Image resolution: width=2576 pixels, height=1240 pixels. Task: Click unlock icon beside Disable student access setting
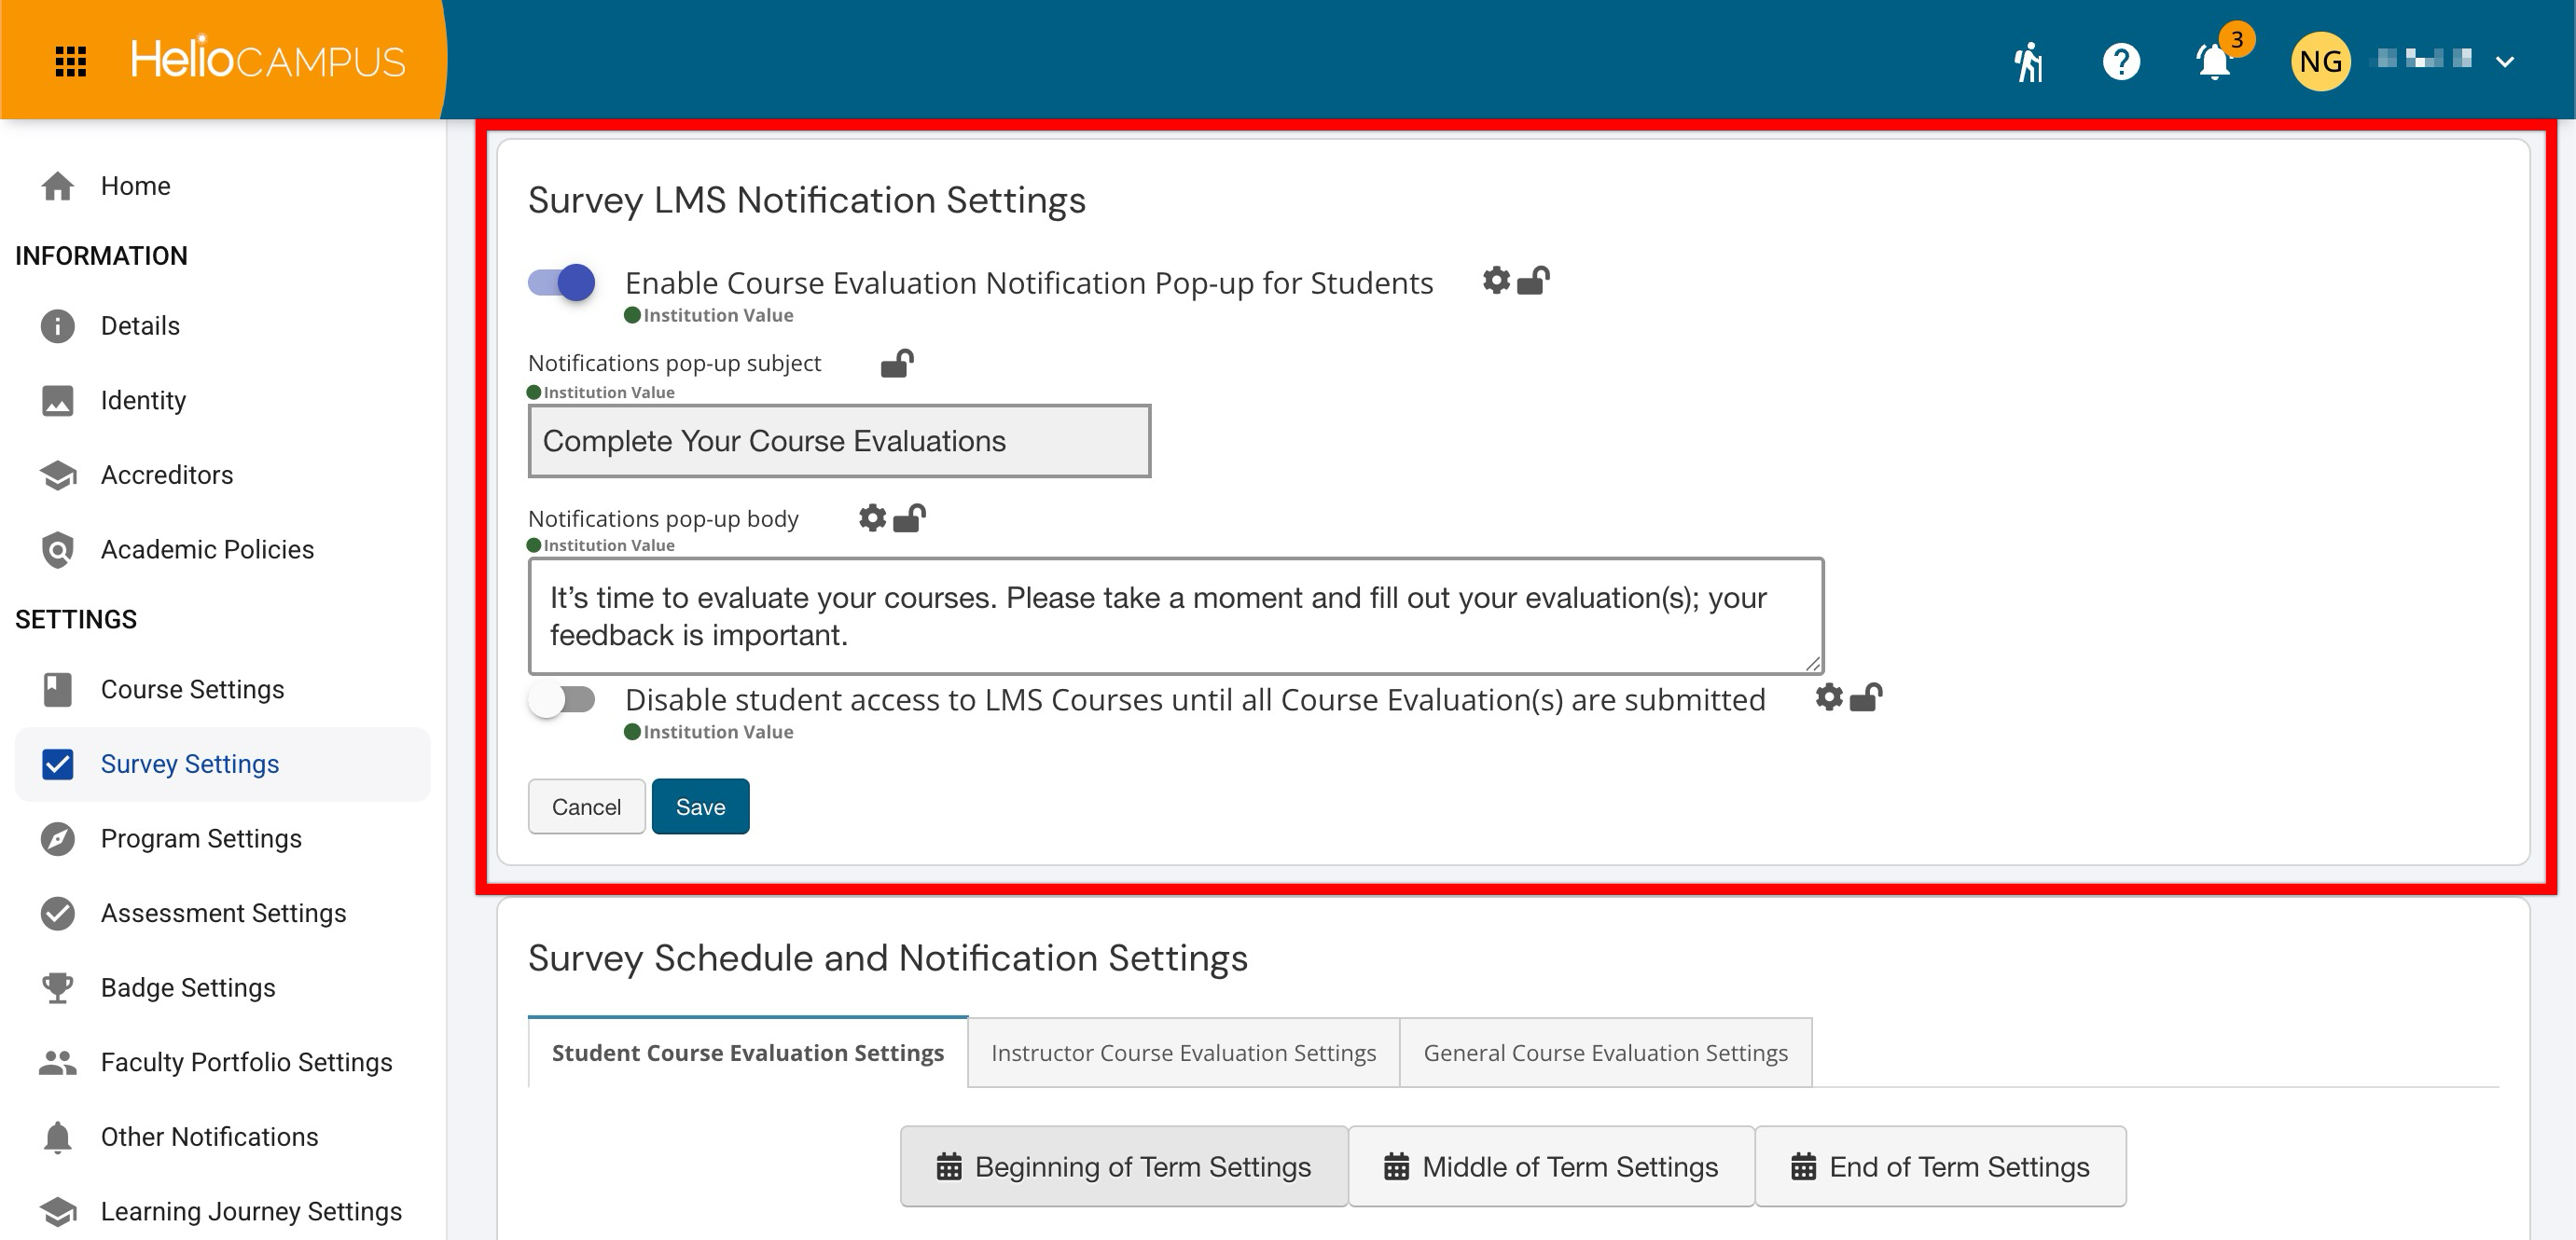click(x=1866, y=697)
